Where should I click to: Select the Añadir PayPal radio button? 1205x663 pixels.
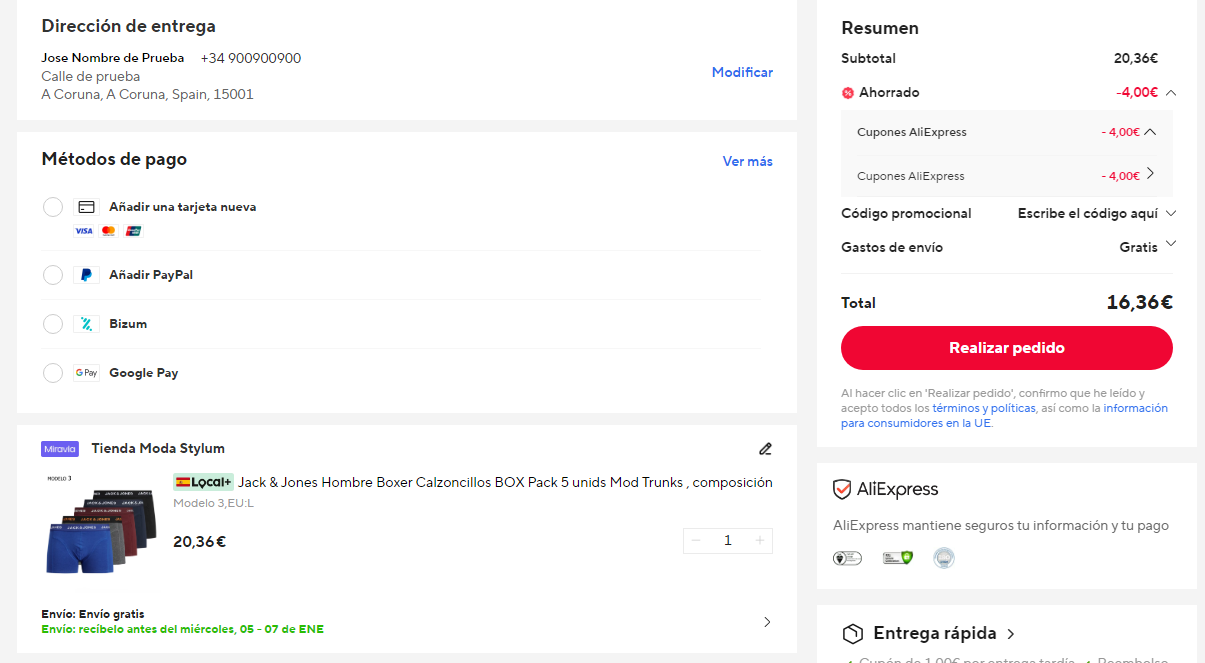(53, 275)
